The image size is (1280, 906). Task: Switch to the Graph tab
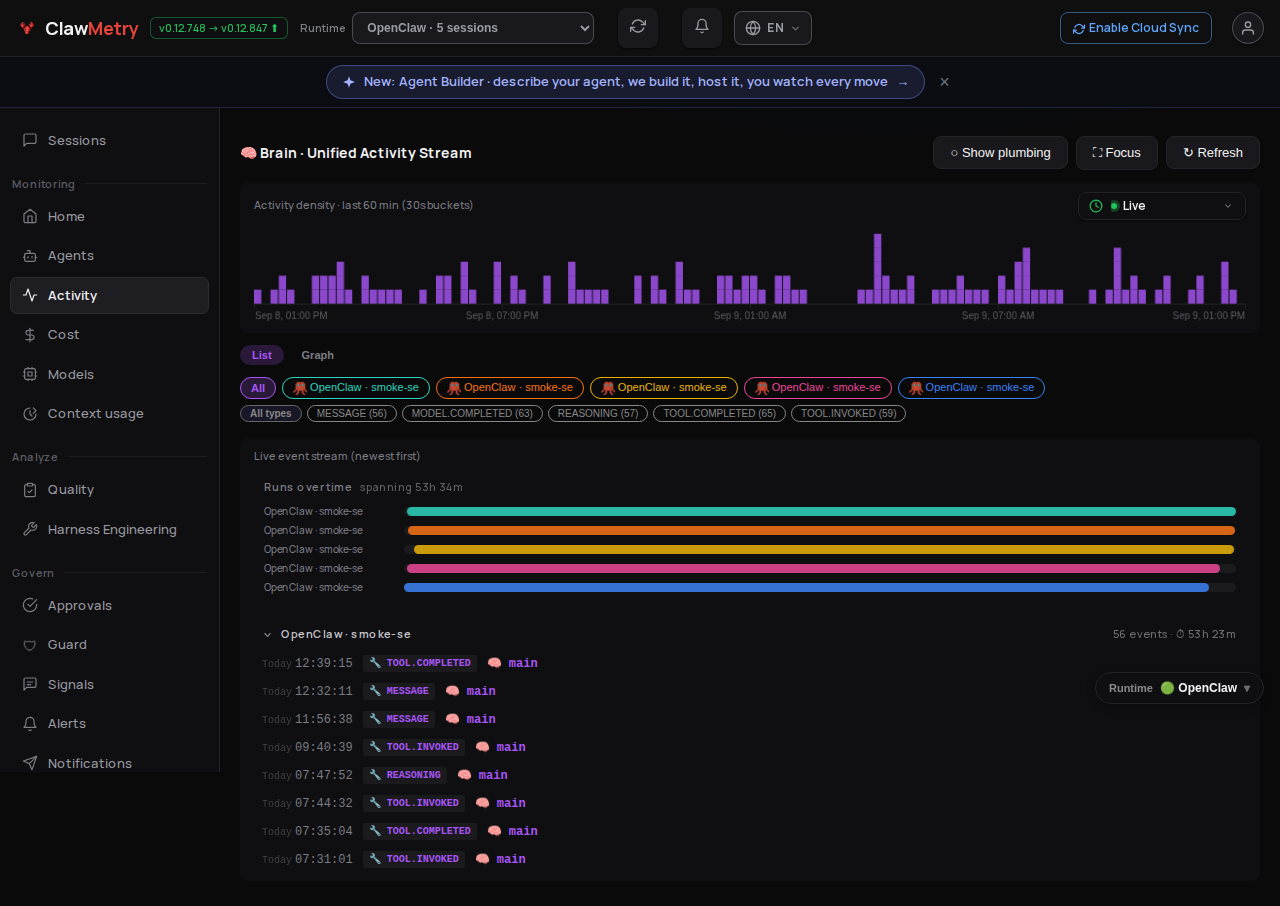(x=318, y=355)
